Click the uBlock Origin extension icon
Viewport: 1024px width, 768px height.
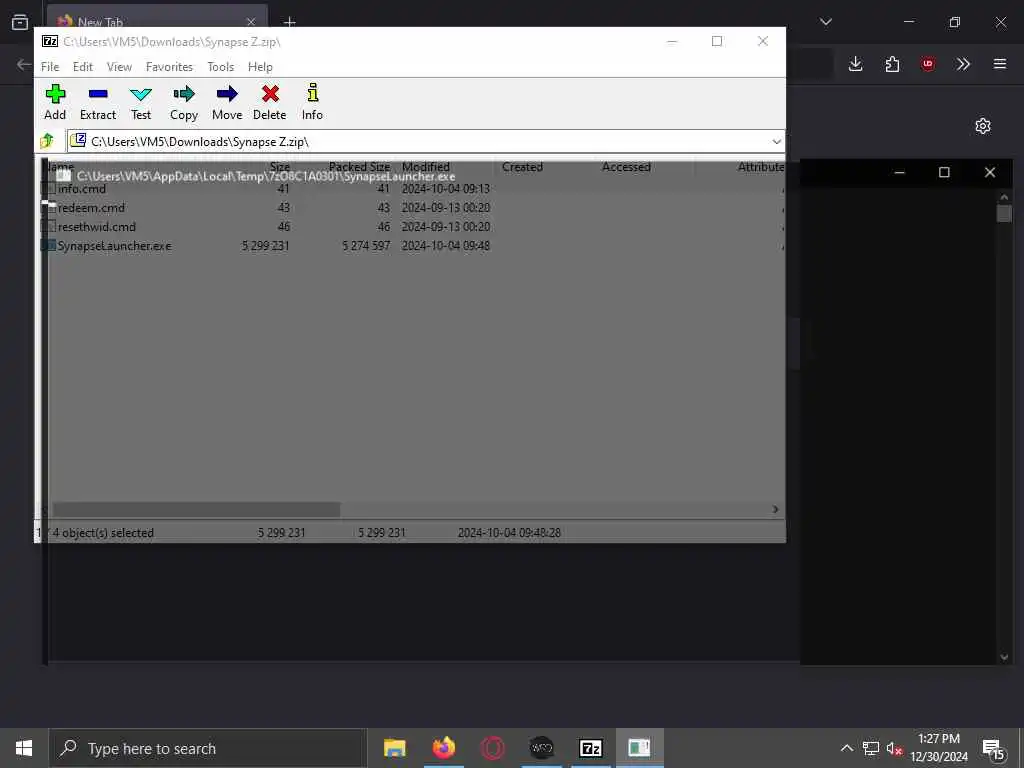928,64
